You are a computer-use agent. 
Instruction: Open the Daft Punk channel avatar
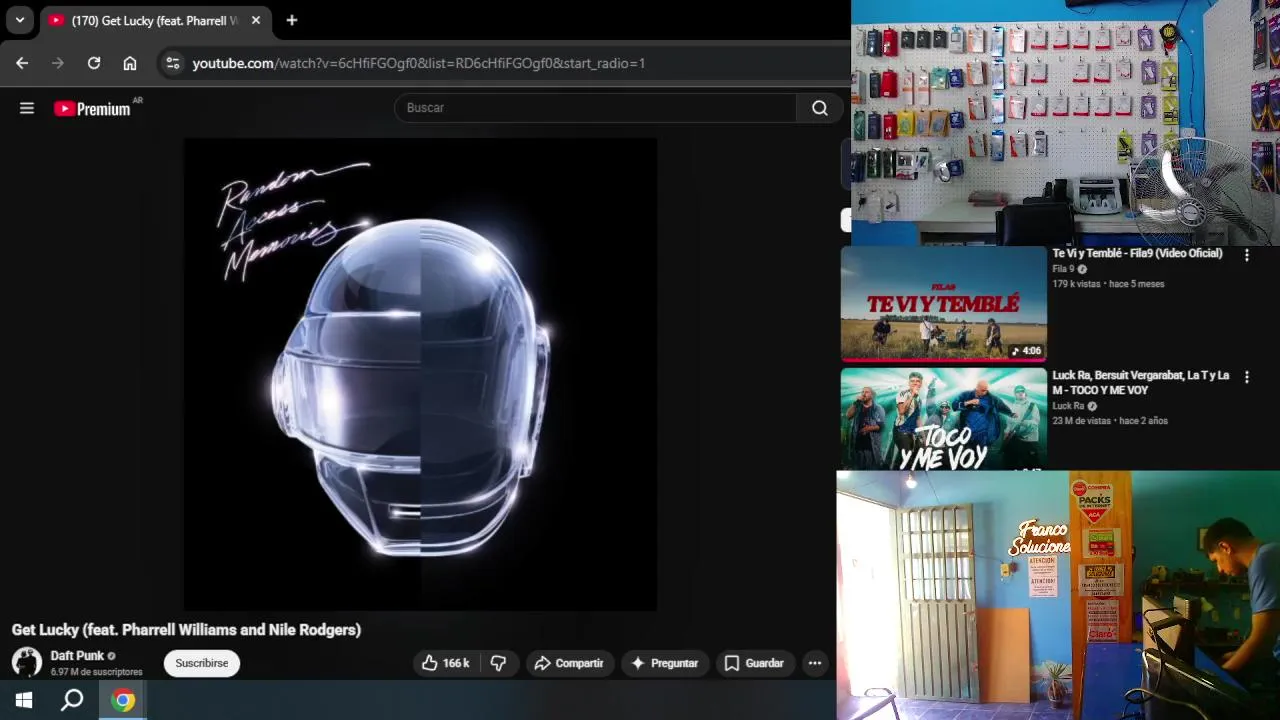[27, 662]
